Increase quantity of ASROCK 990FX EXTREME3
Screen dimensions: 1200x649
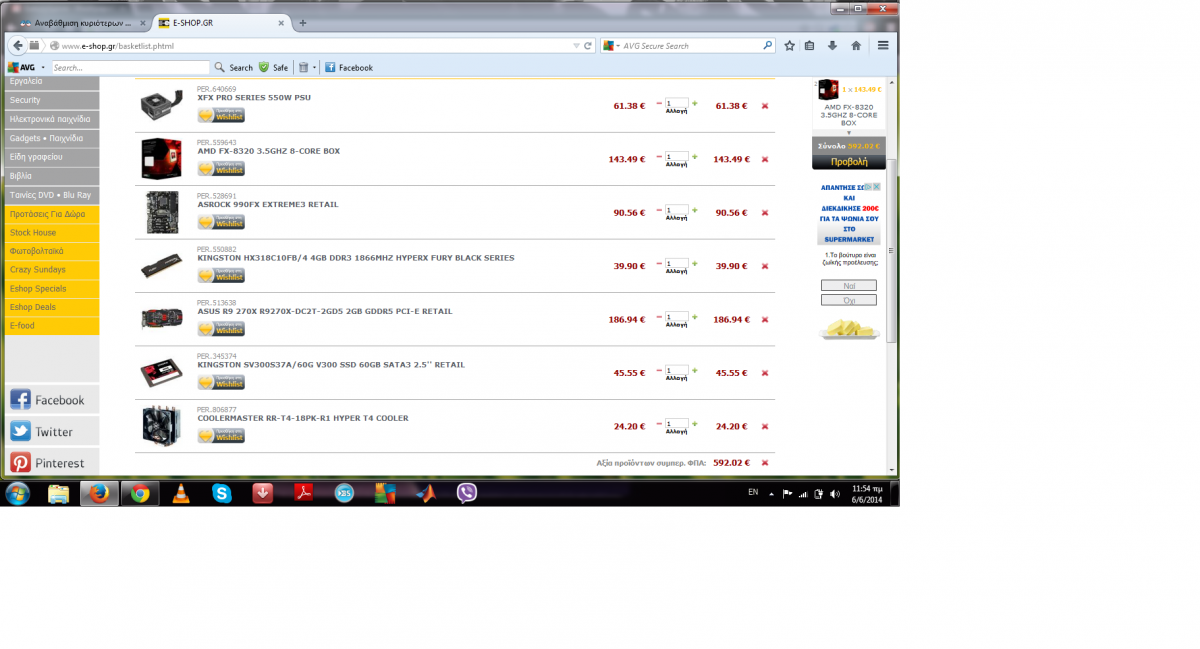coord(695,210)
